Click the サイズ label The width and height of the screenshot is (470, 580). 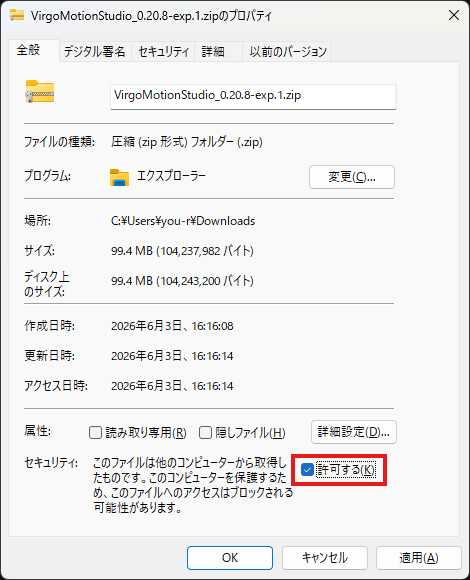pos(39,251)
